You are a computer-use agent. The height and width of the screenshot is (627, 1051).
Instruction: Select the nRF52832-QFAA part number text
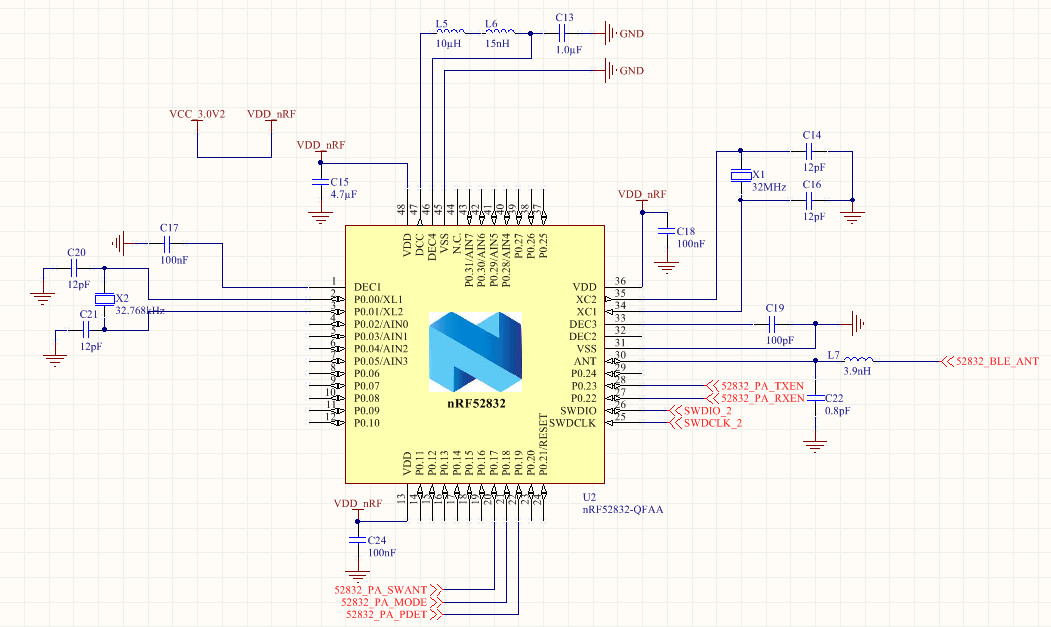pyautogui.click(x=623, y=510)
